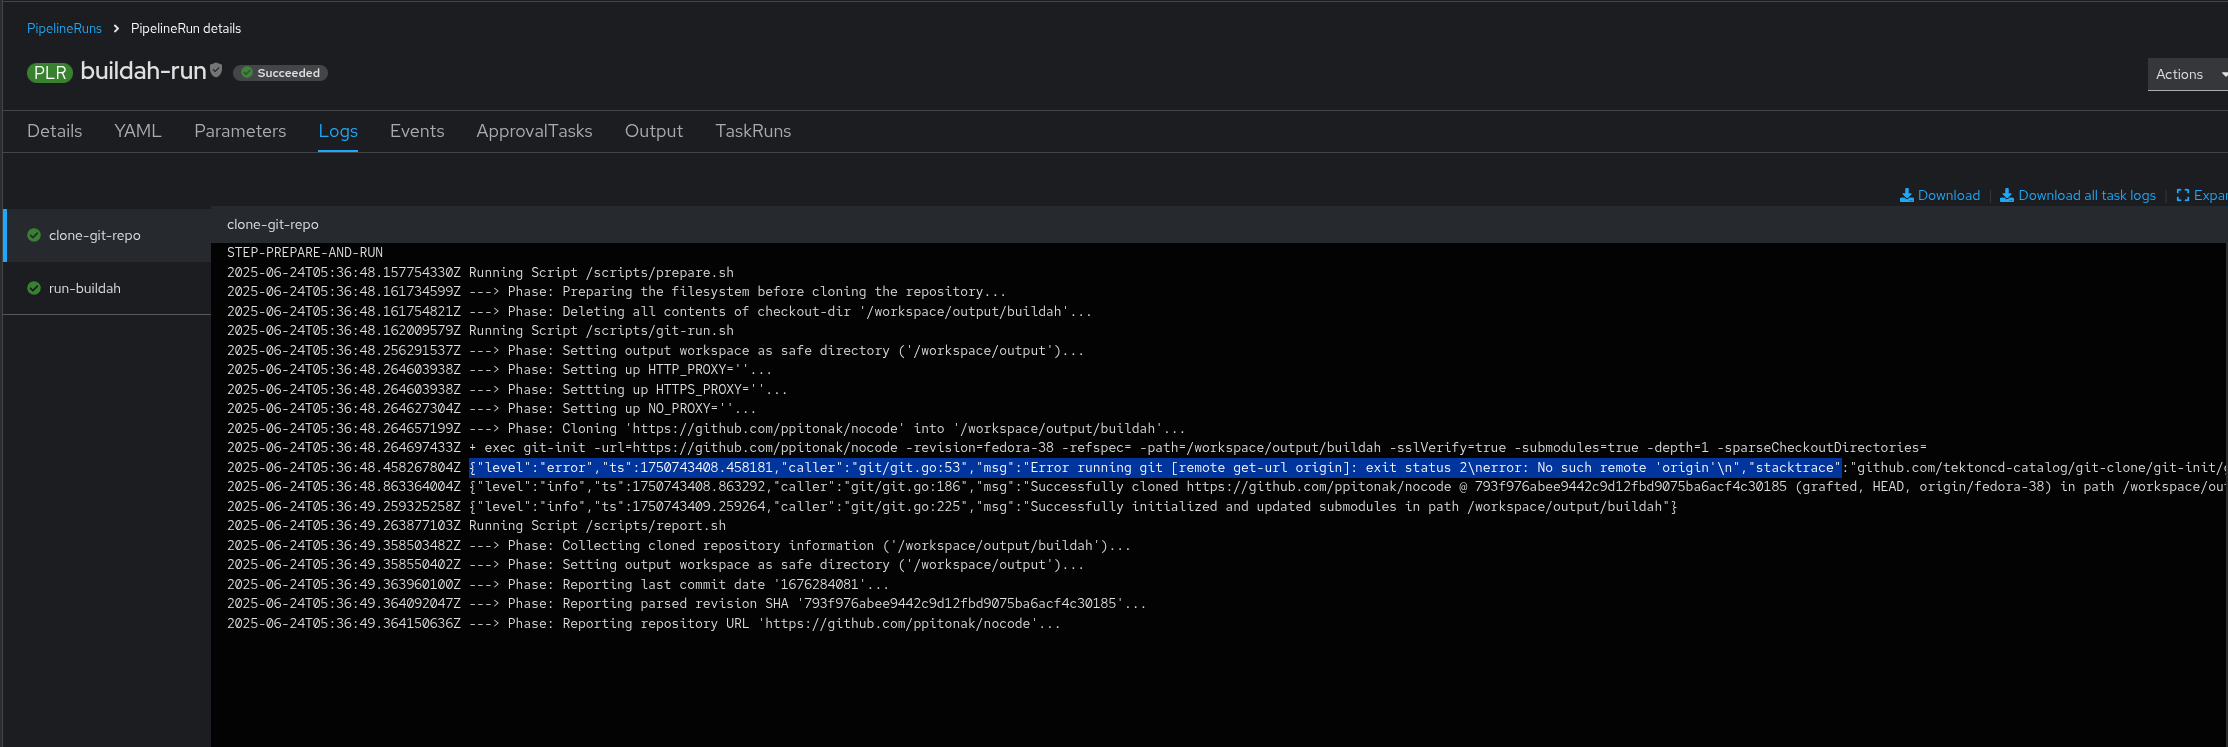View the ApprovalTasks tab
The width and height of the screenshot is (2228, 747).
[534, 131]
